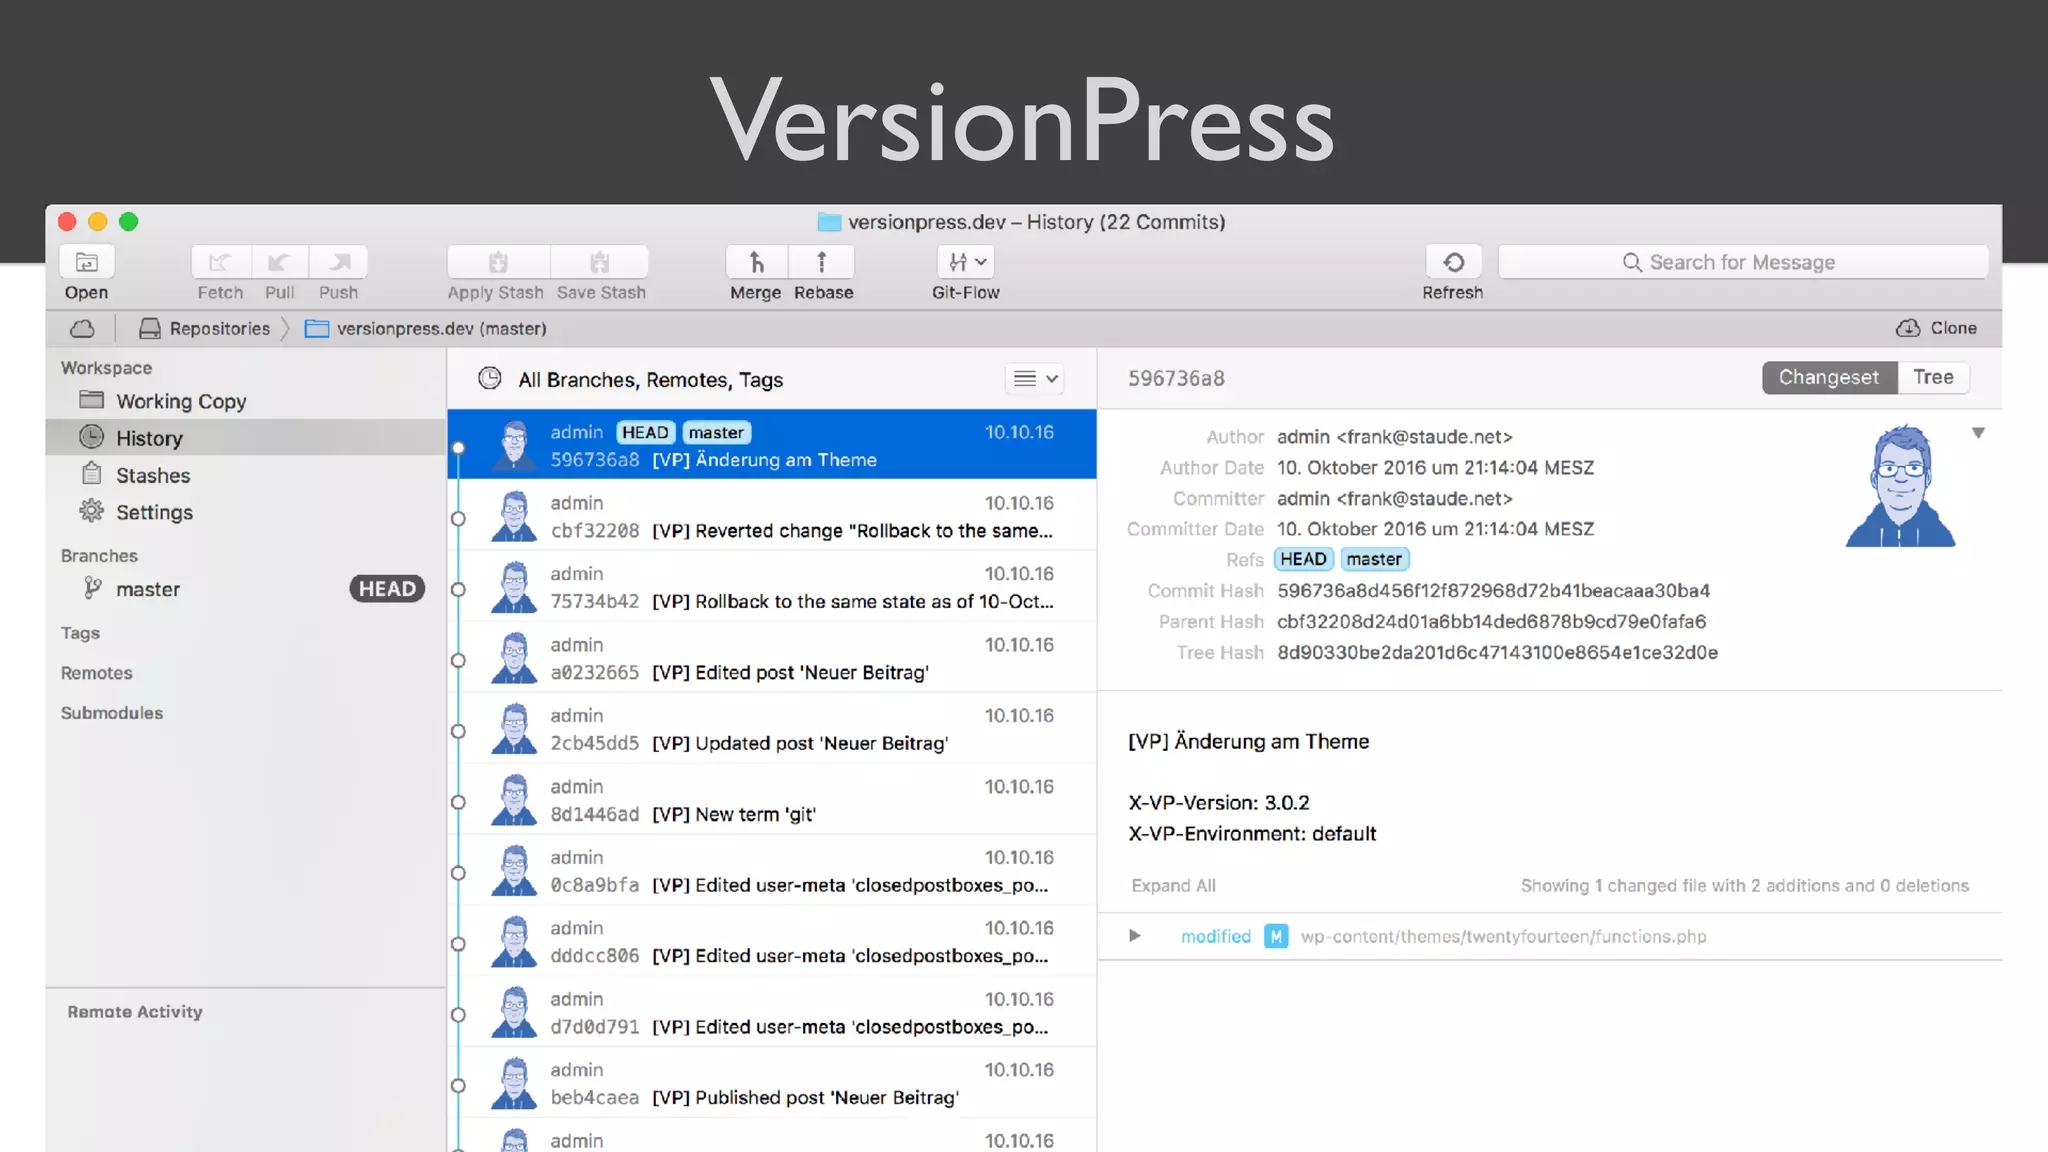Viewport: 2048px width, 1152px height.
Task: Select commit 2cb45dd5 Updated post
Action: pos(772,729)
